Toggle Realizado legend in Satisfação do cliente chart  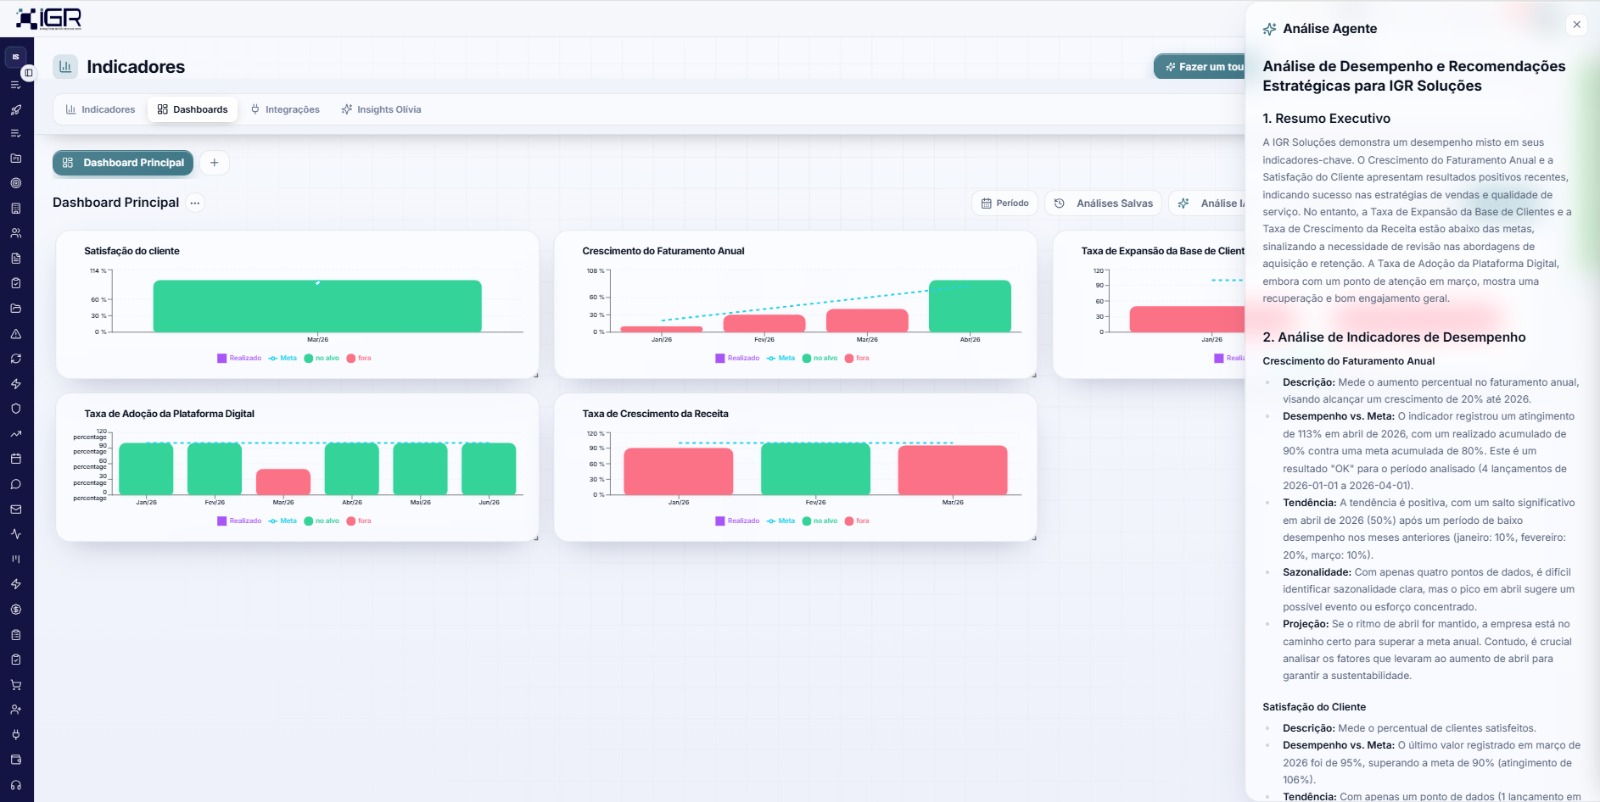pos(239,358)
